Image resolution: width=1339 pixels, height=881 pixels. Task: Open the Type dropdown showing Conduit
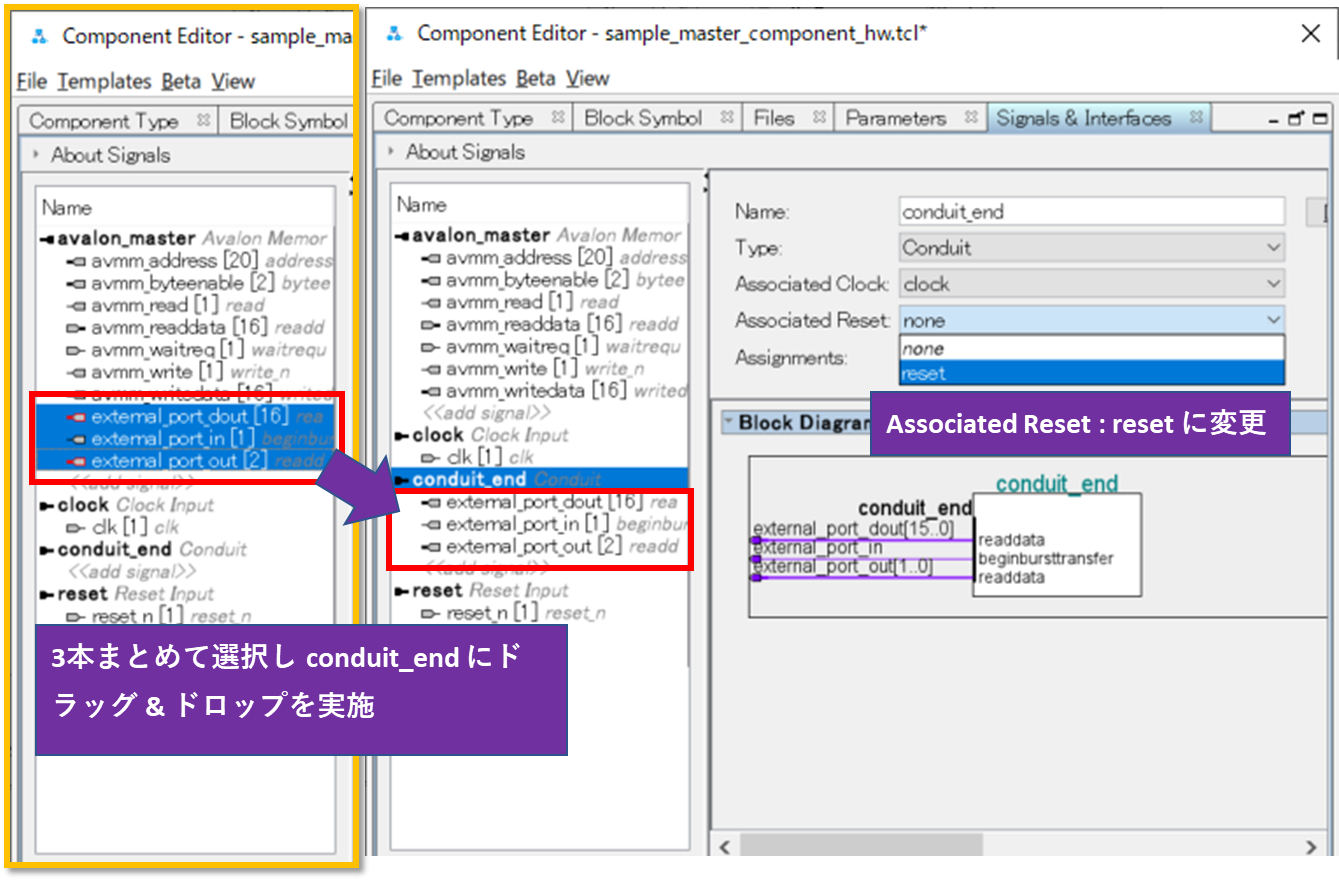(1091, 247)
